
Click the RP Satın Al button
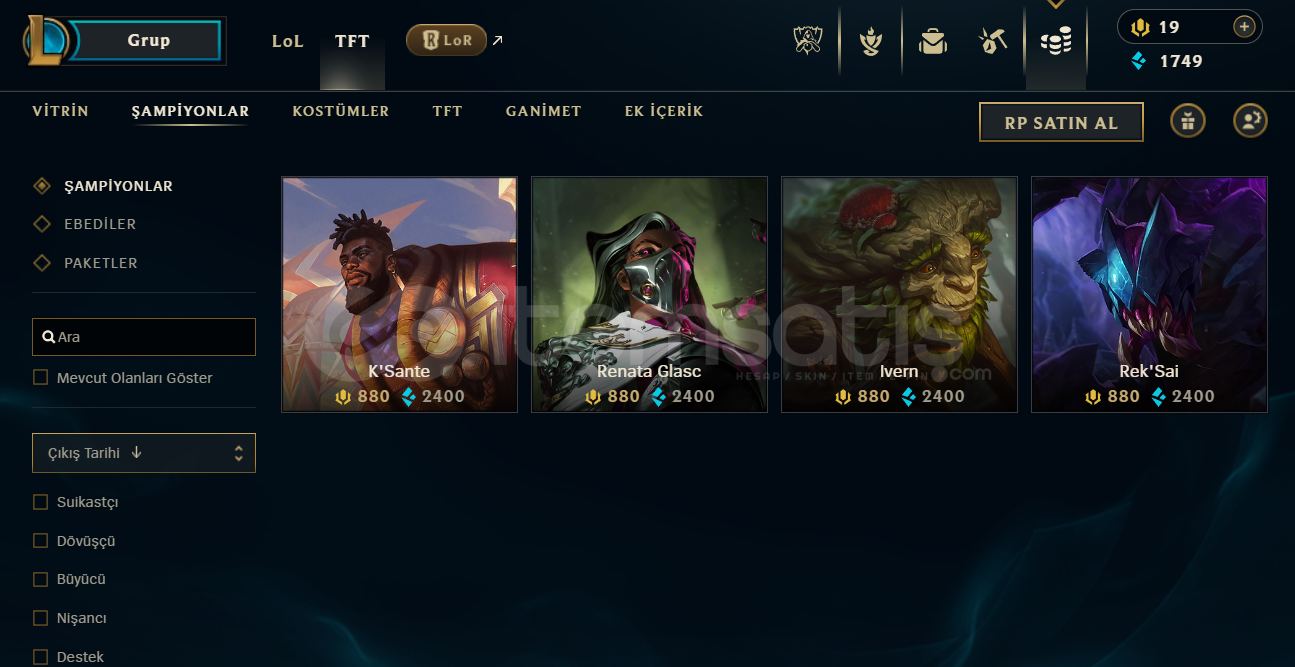[1061, 122]
